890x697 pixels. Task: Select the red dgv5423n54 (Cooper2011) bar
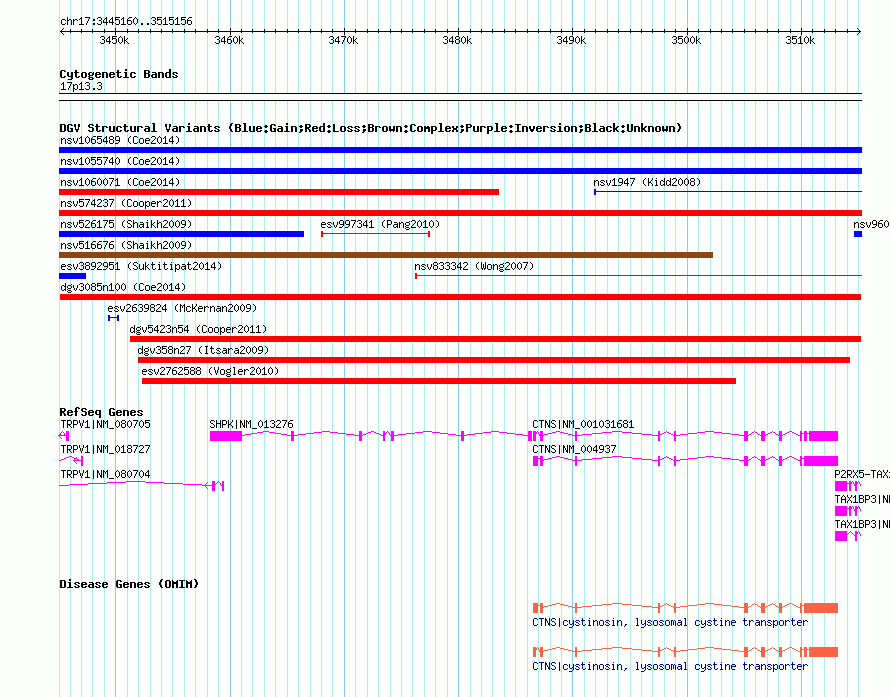click(x=496, y=339)
